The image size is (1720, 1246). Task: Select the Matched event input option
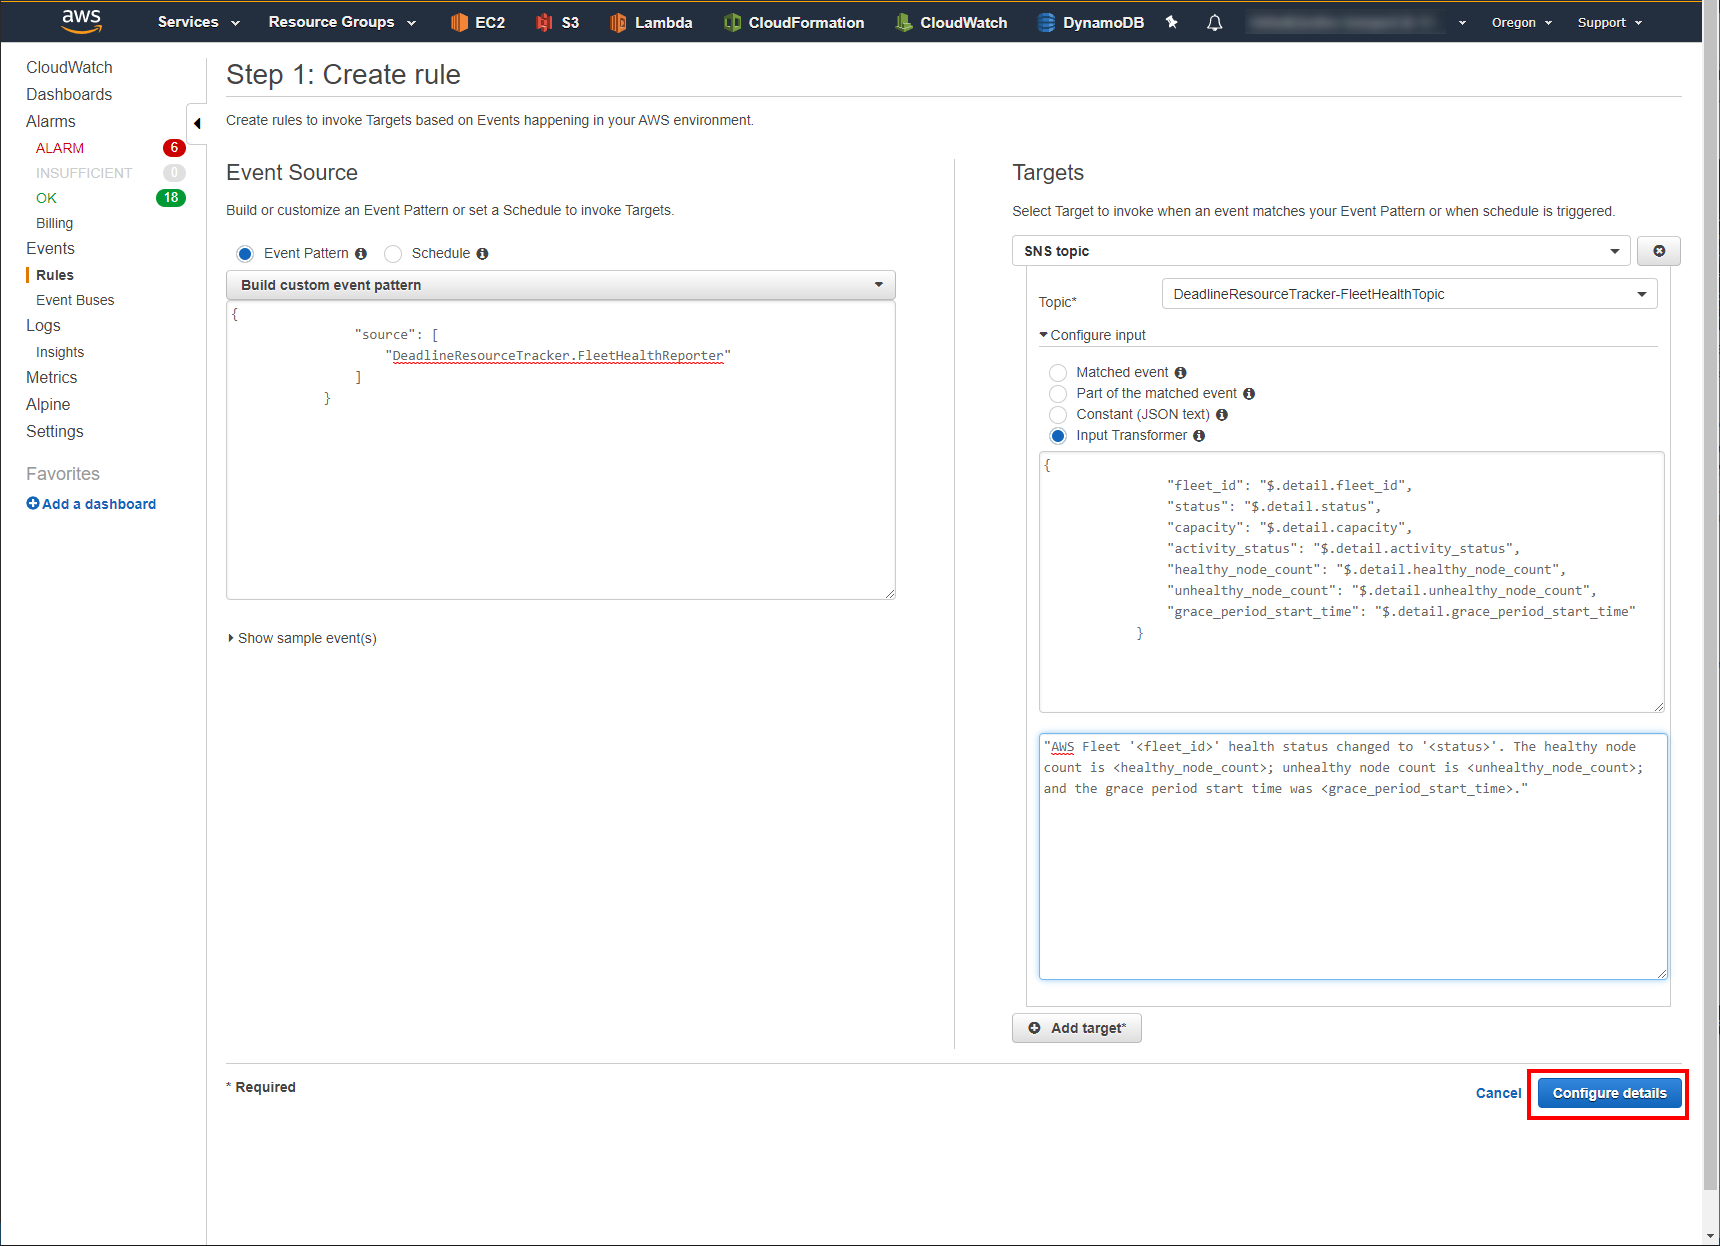pyautogui.click(x=1058, y=372)
